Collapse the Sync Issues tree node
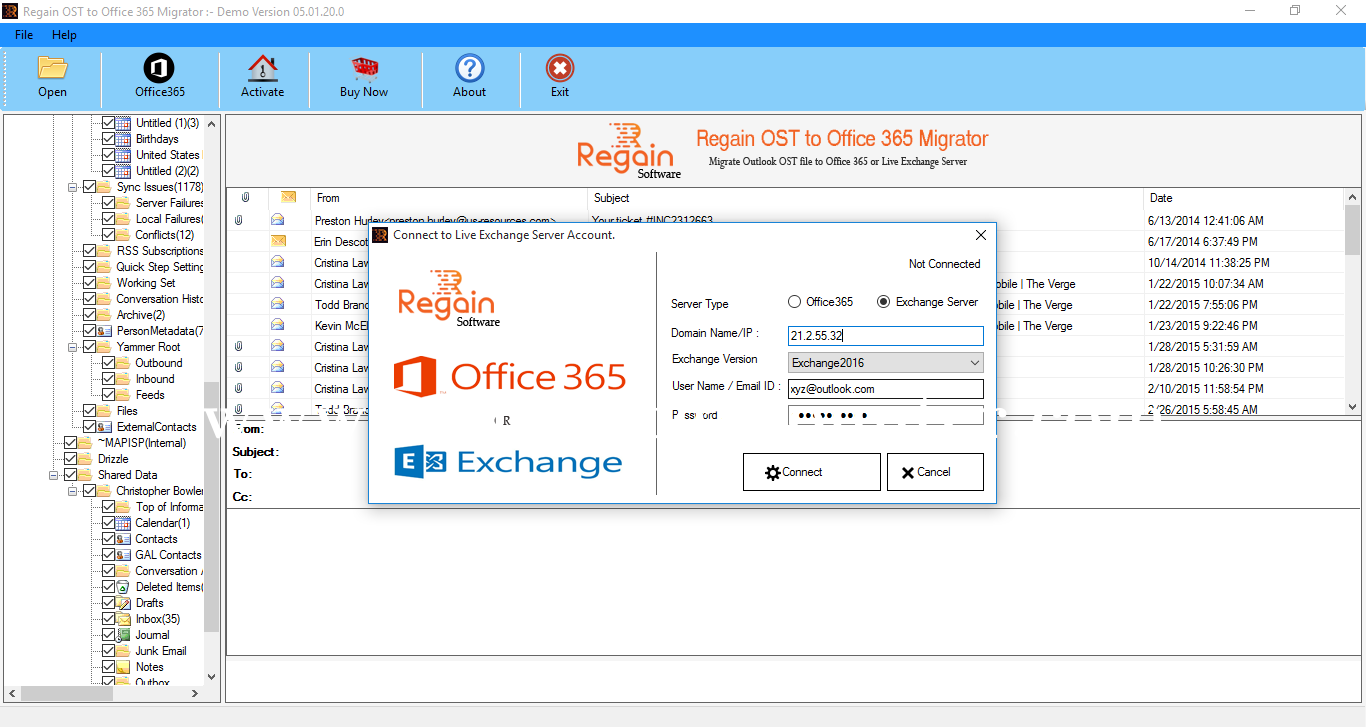 [73, 187]
